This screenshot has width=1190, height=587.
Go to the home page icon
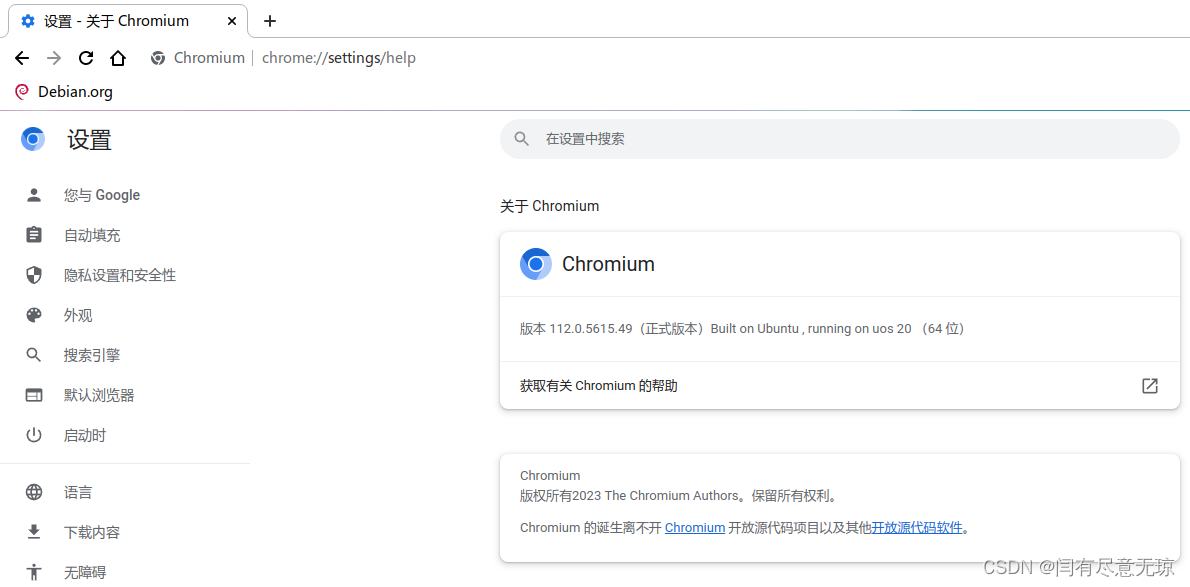(x=118, y=58)
